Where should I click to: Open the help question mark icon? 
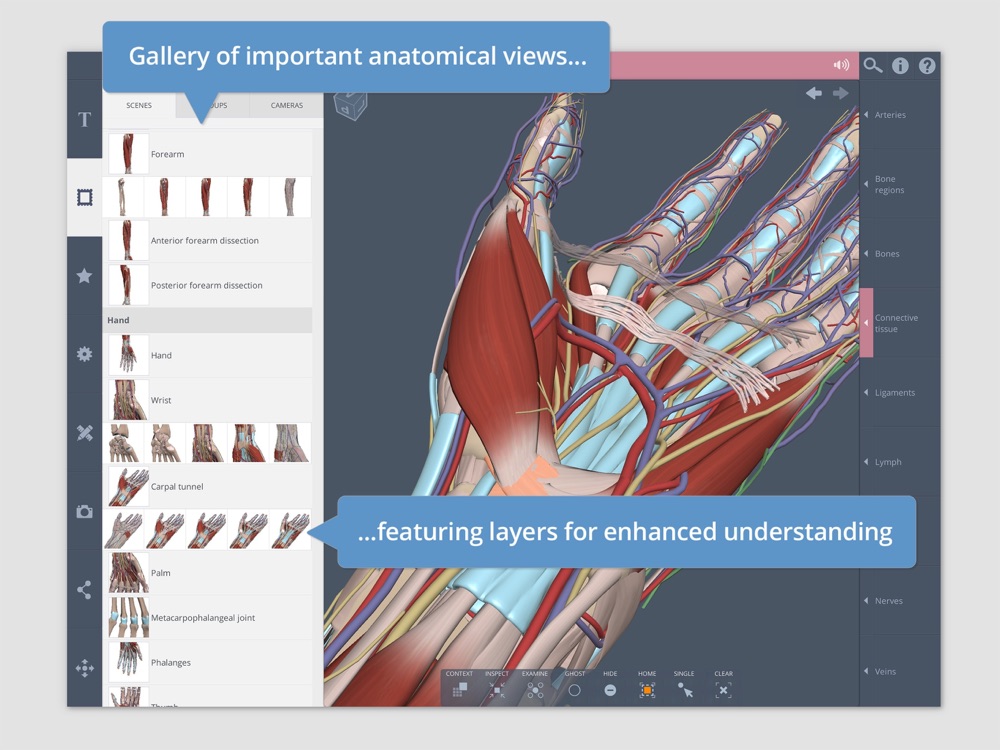pos(927,65)
